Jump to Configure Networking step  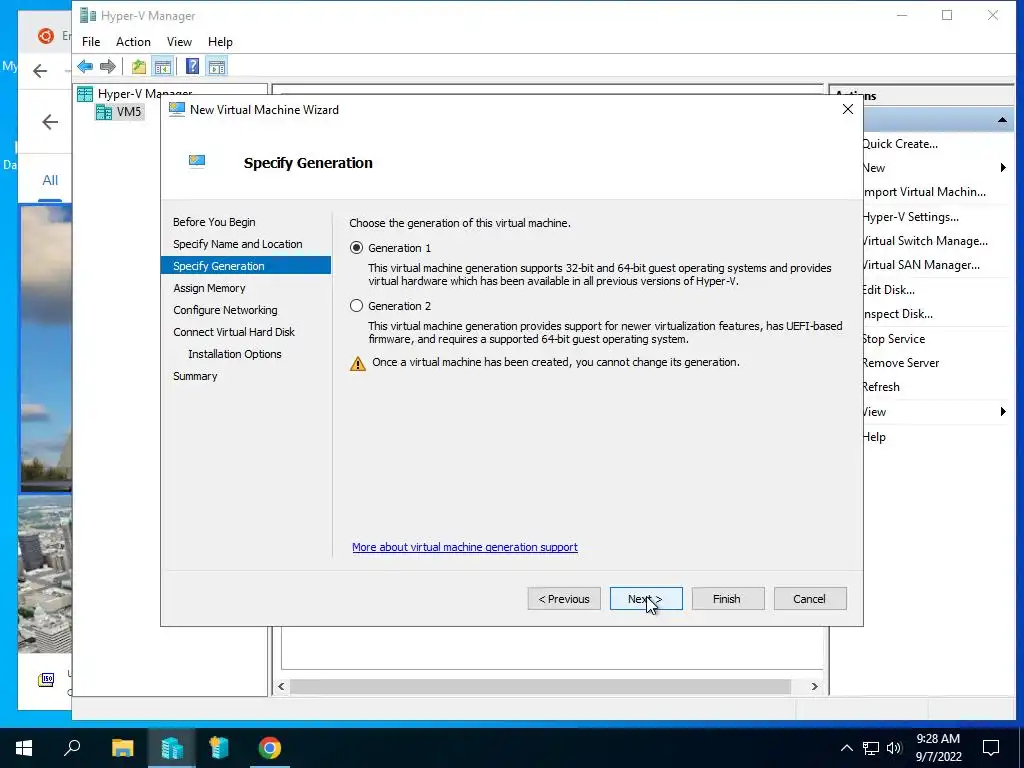225,310
